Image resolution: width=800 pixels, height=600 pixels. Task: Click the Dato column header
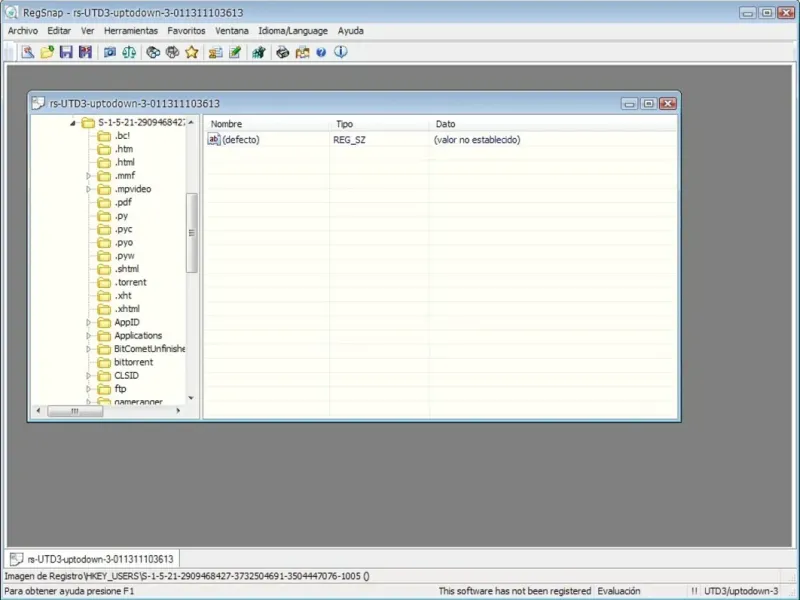tap(553, 124)
